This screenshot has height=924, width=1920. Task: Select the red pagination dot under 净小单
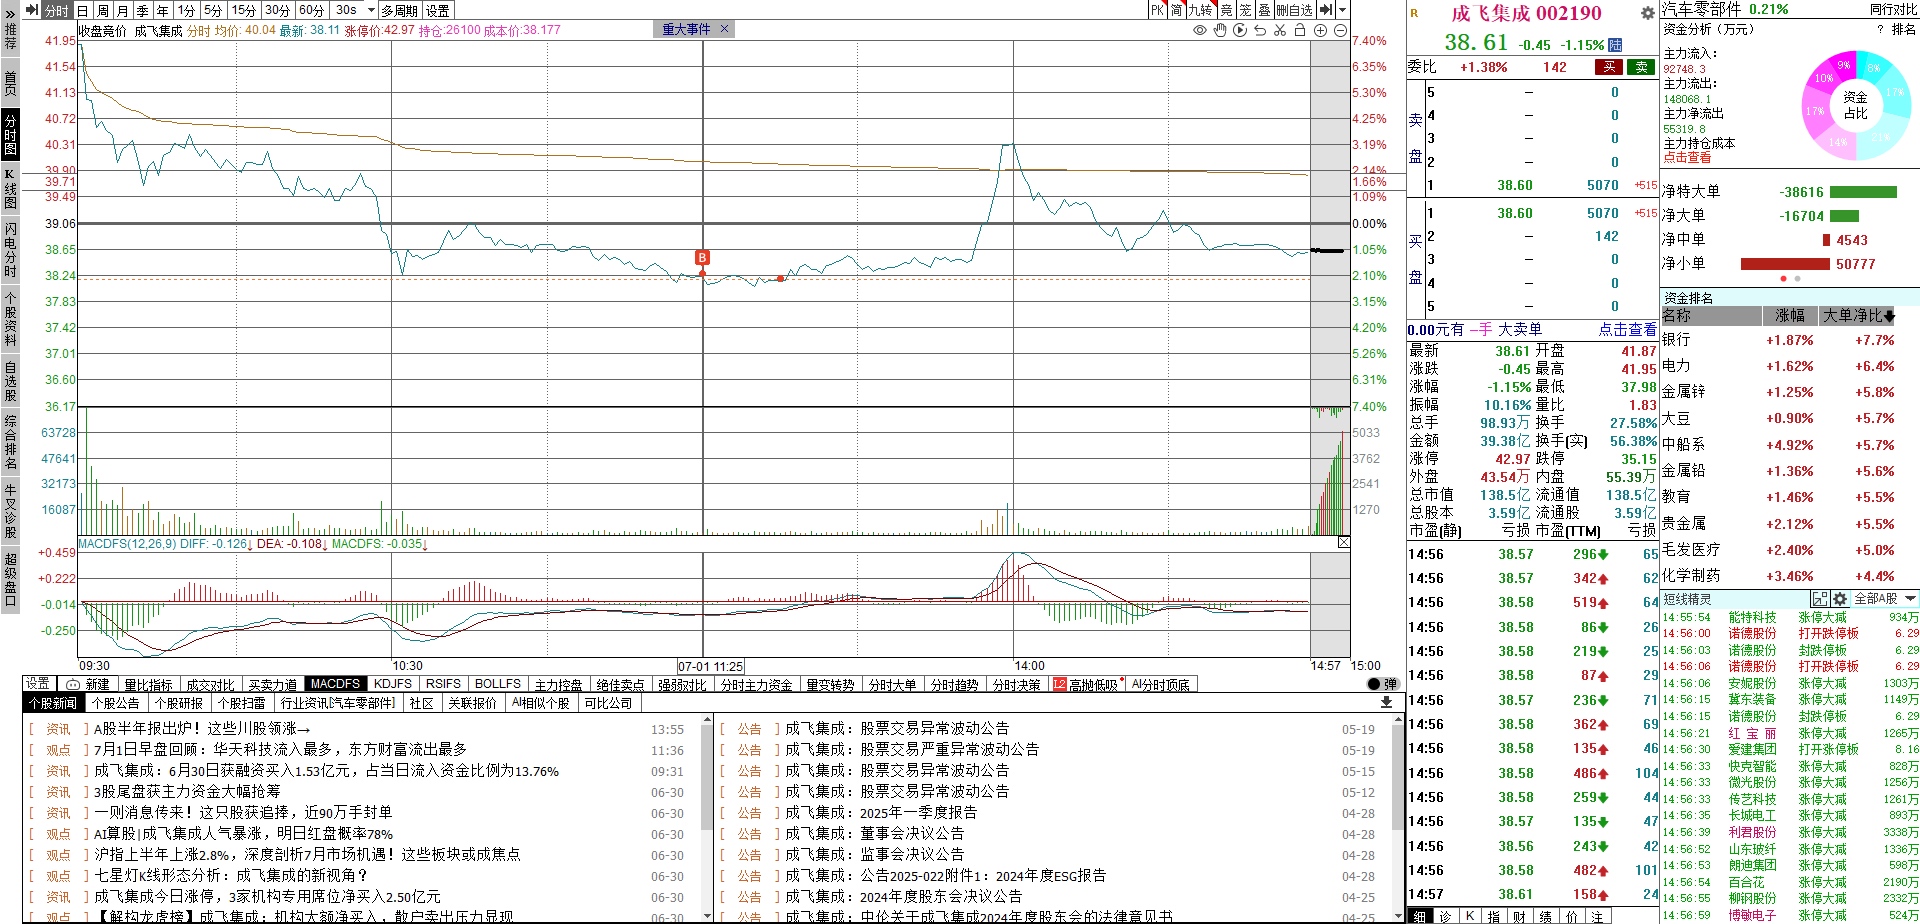(1784, 279)
